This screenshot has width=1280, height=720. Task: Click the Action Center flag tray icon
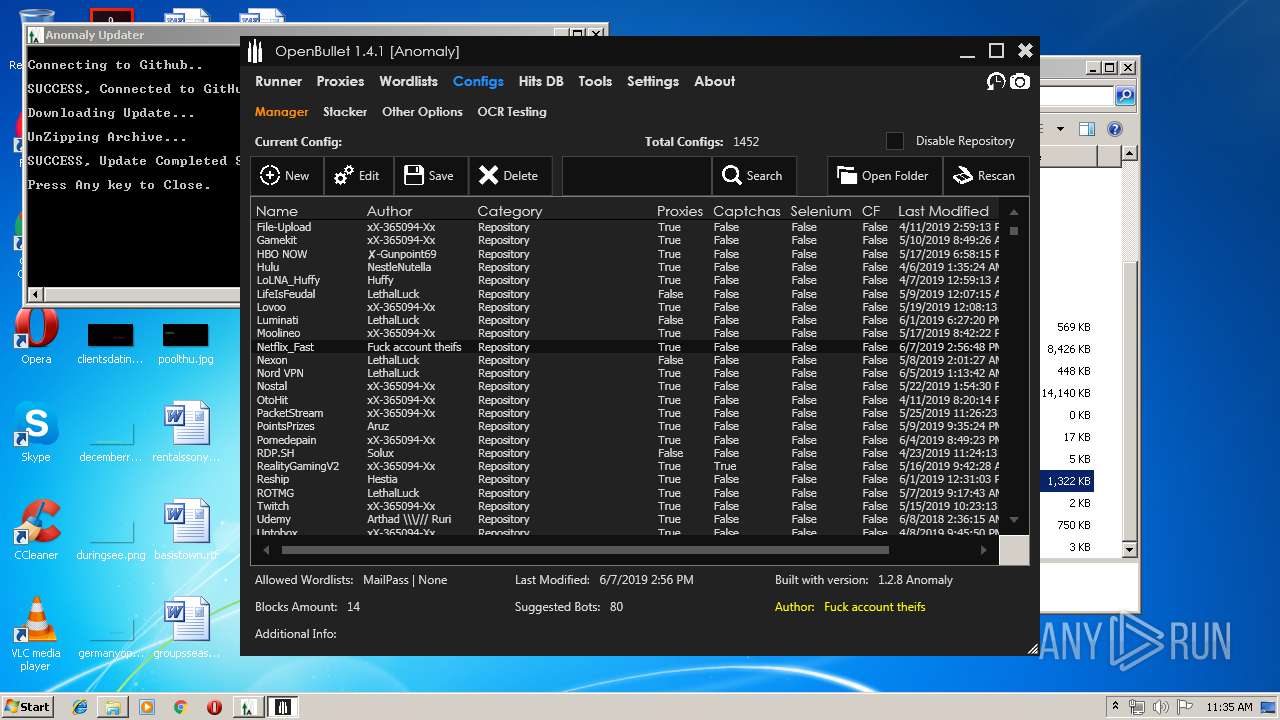coord(1182,707)
